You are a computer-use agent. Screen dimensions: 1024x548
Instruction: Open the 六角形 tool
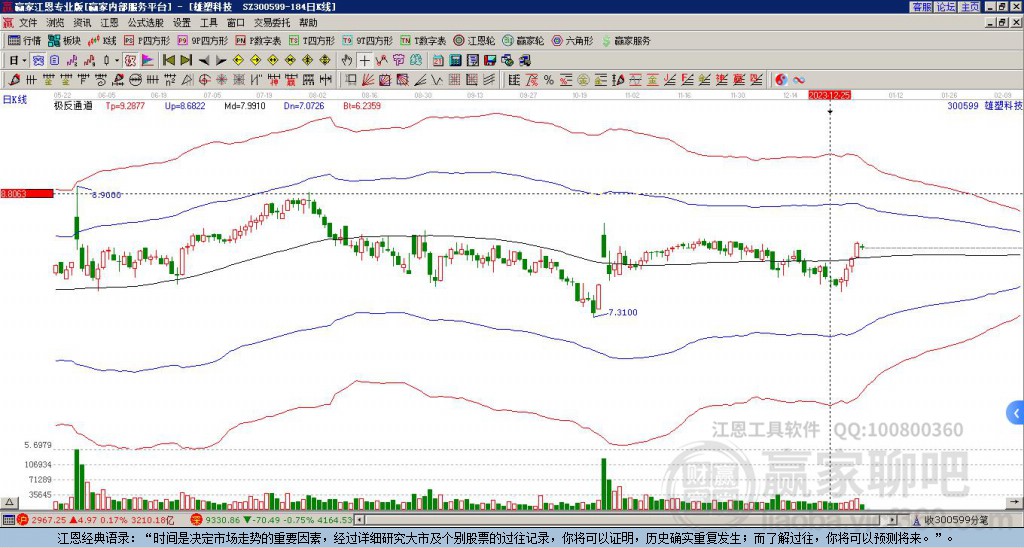tap(572, 40)
